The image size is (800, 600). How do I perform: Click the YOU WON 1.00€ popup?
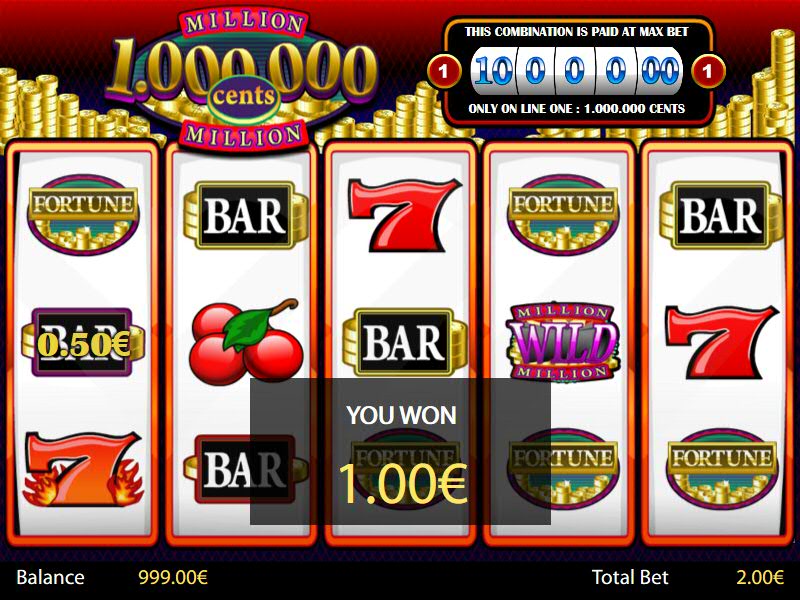(401, 452)
